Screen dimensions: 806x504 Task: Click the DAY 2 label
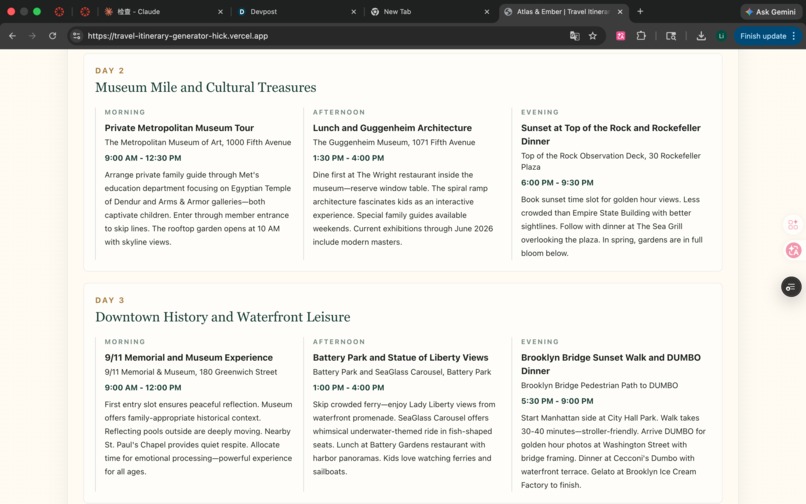point(109,70)
